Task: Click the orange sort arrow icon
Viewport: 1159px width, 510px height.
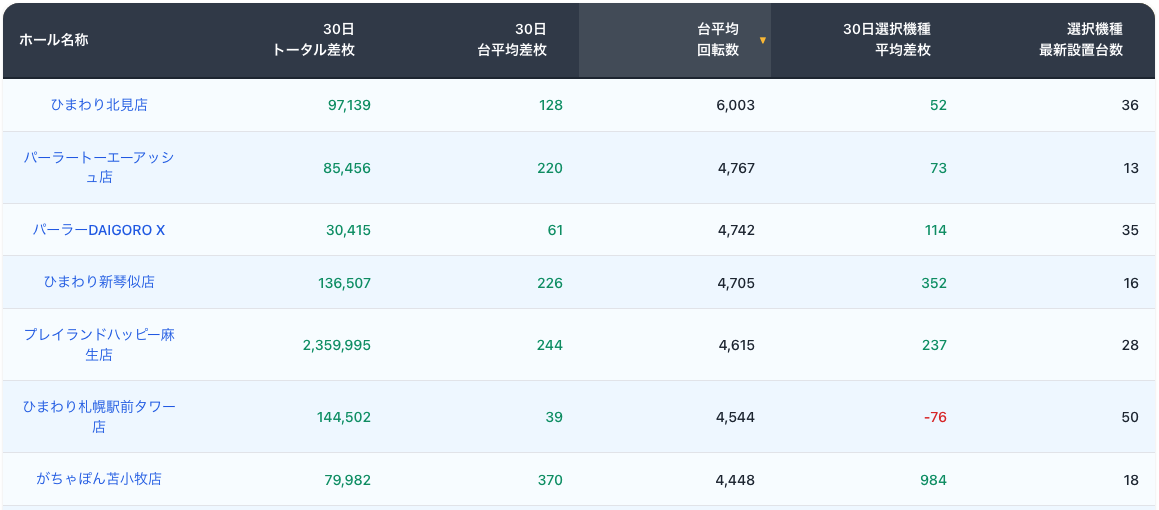Action: pos(762,41)
